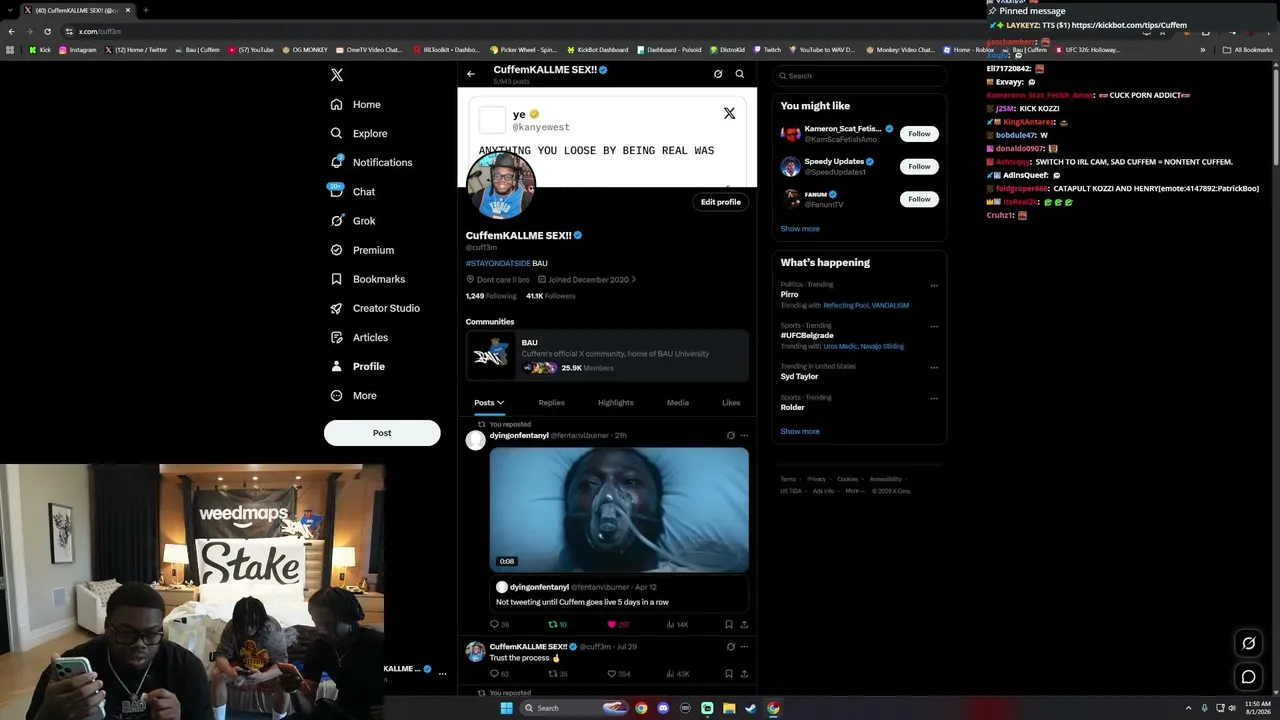This screenshot has width=1280, height=720.
Task: Switch to the Media tab
Action: click(678, 402)
